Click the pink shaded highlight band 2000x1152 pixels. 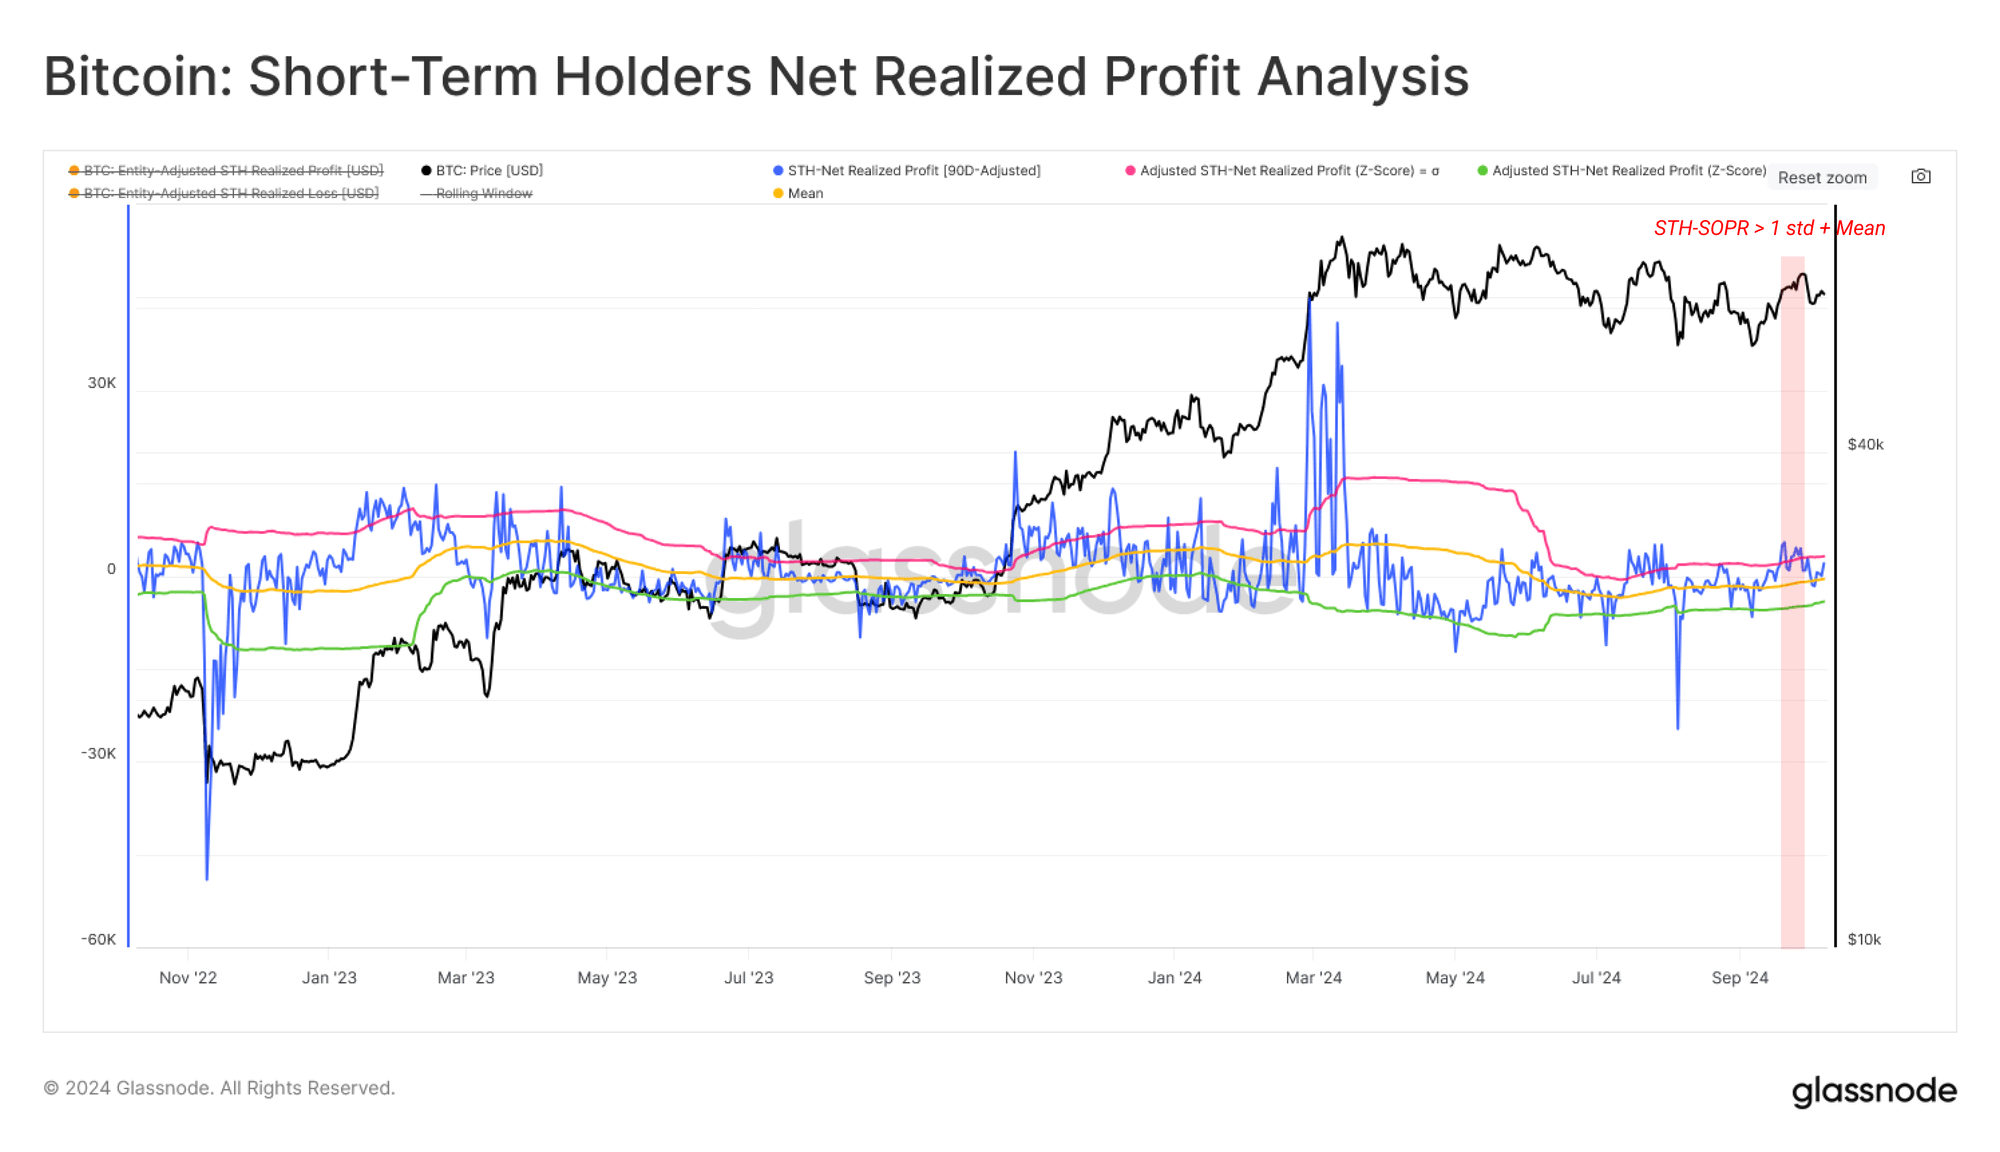1793,602
